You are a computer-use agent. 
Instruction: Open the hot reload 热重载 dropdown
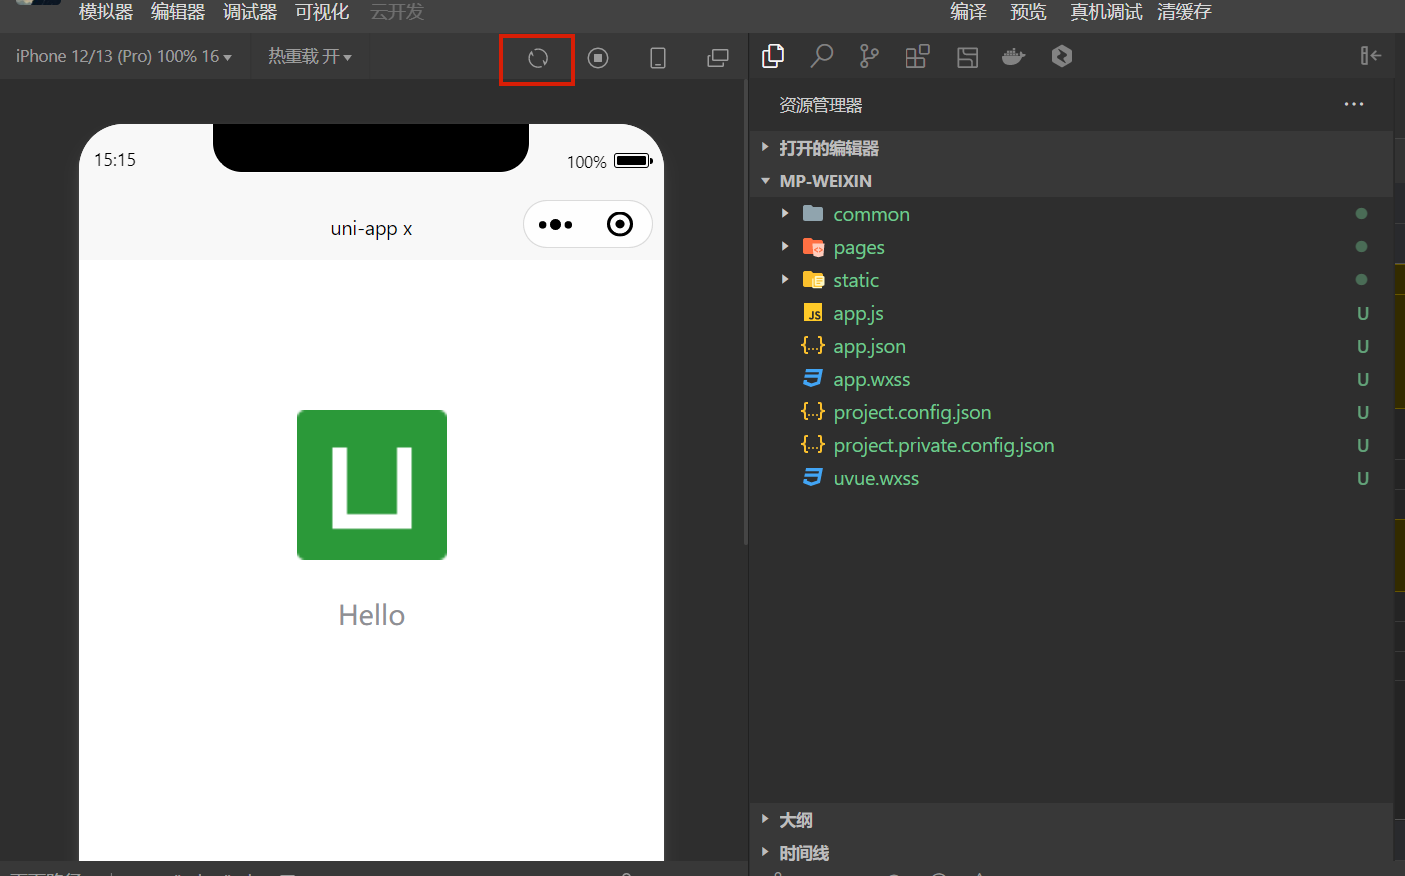310,57
